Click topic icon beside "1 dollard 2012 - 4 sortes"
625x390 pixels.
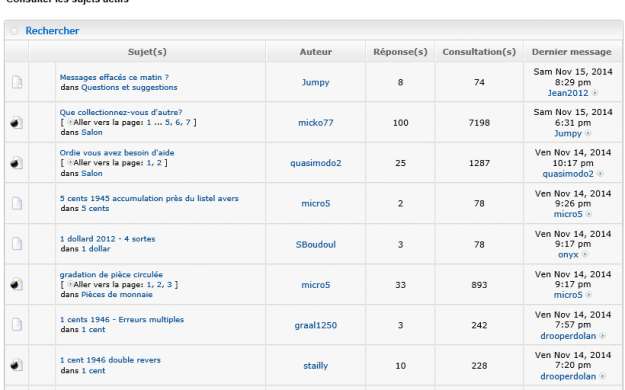point(17,244)
